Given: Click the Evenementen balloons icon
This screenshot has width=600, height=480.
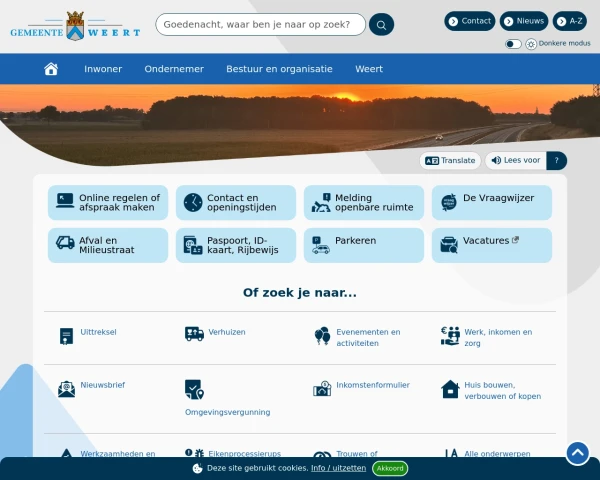Looking at the screenshot, I should [x=322, y=336].
